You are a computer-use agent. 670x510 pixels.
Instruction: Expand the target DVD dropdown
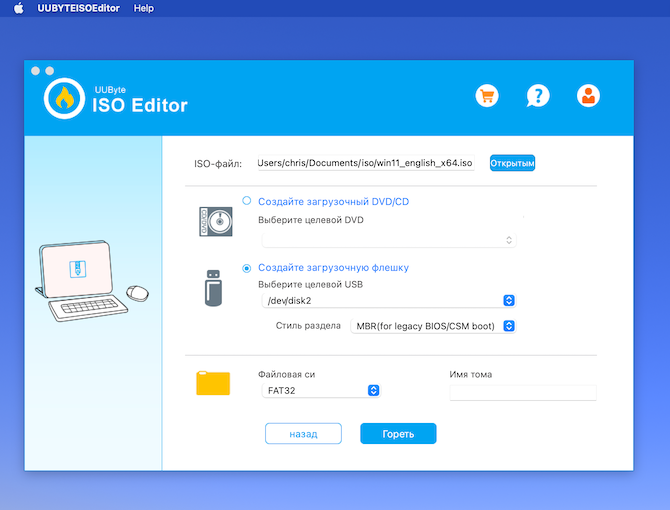click(389, 240)
